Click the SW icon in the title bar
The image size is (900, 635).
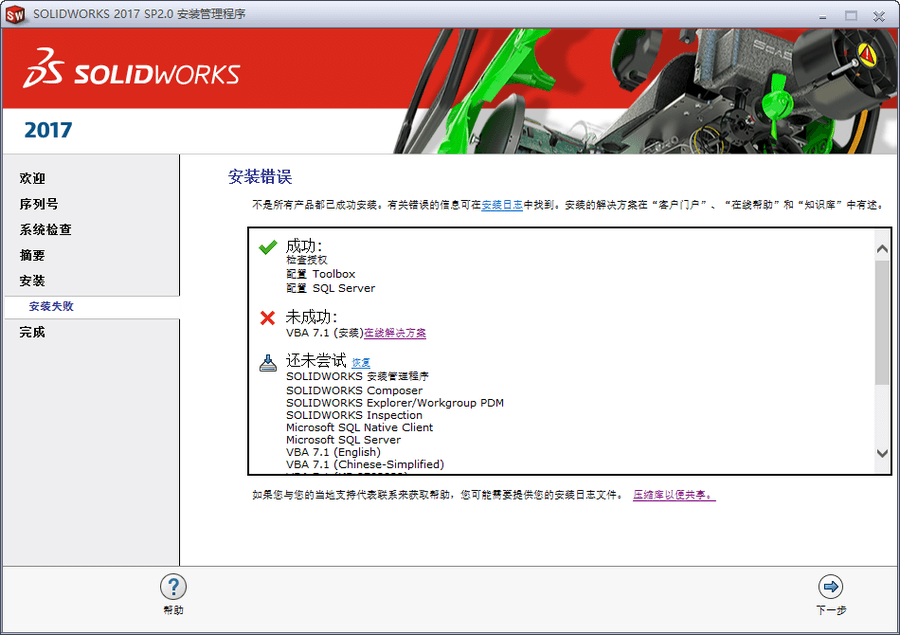(13, 14)
